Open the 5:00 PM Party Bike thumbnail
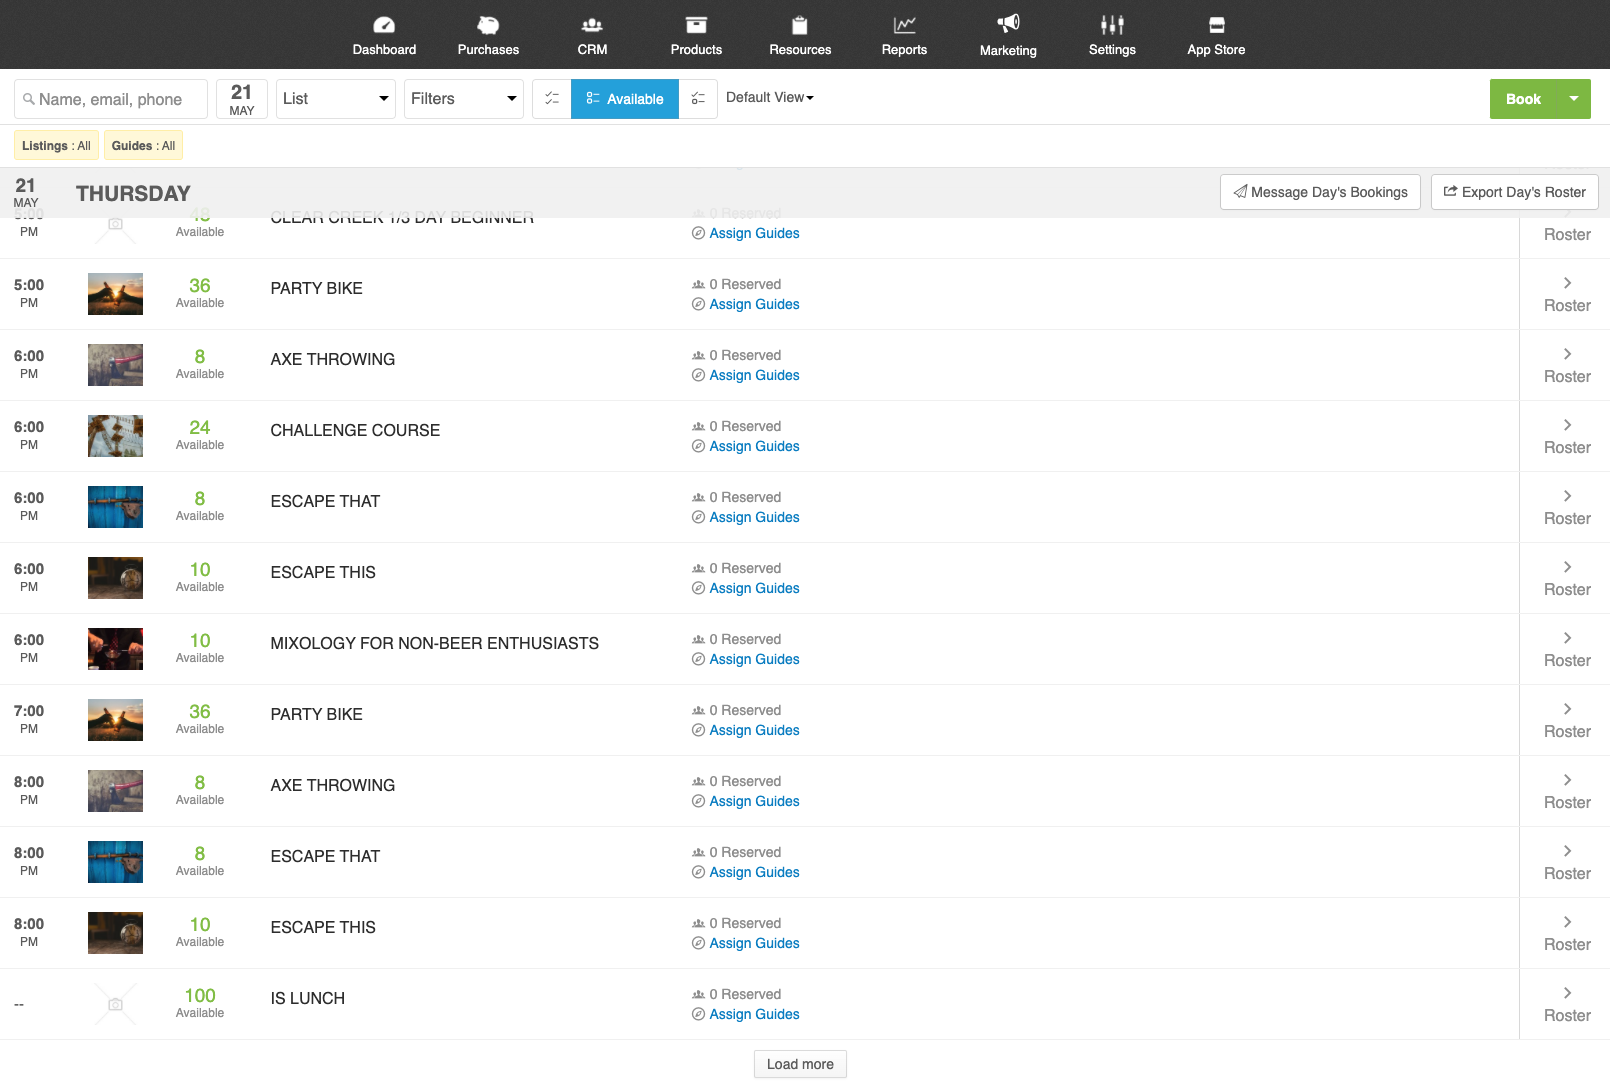The width and height of the screenshot is (1610, 1087). pos(115,294)
